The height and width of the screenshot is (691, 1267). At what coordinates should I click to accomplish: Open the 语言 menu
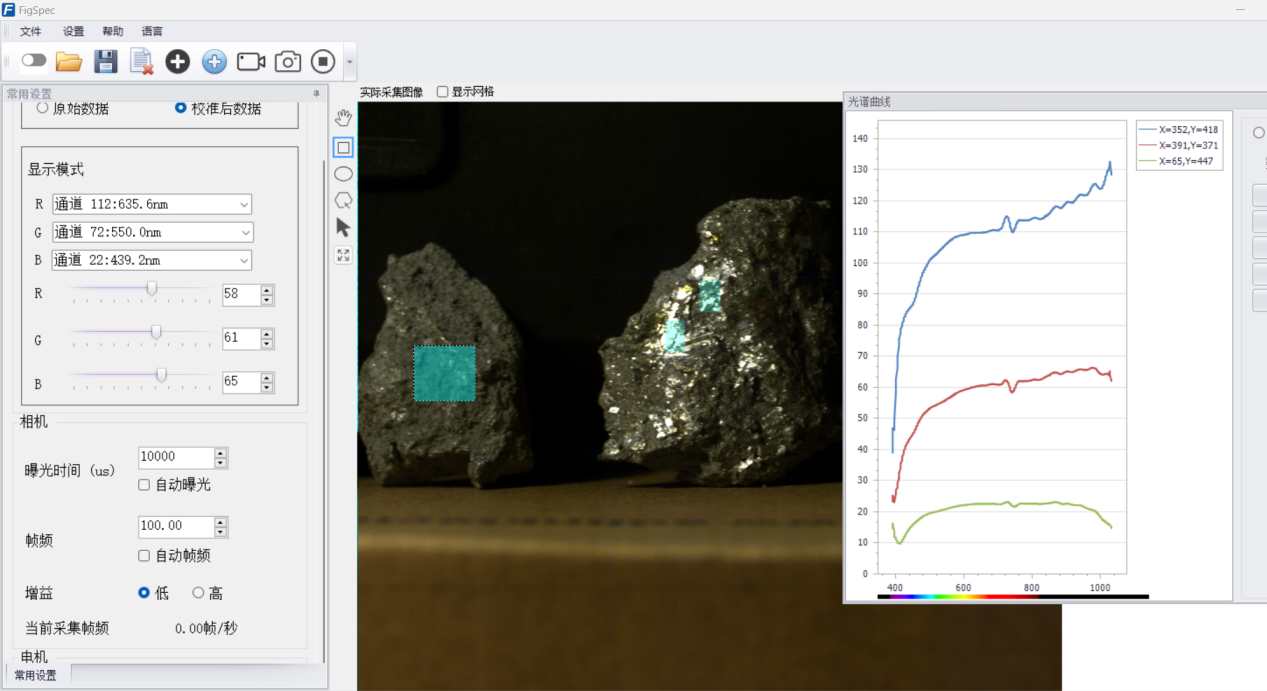click(x=152, y=31)
